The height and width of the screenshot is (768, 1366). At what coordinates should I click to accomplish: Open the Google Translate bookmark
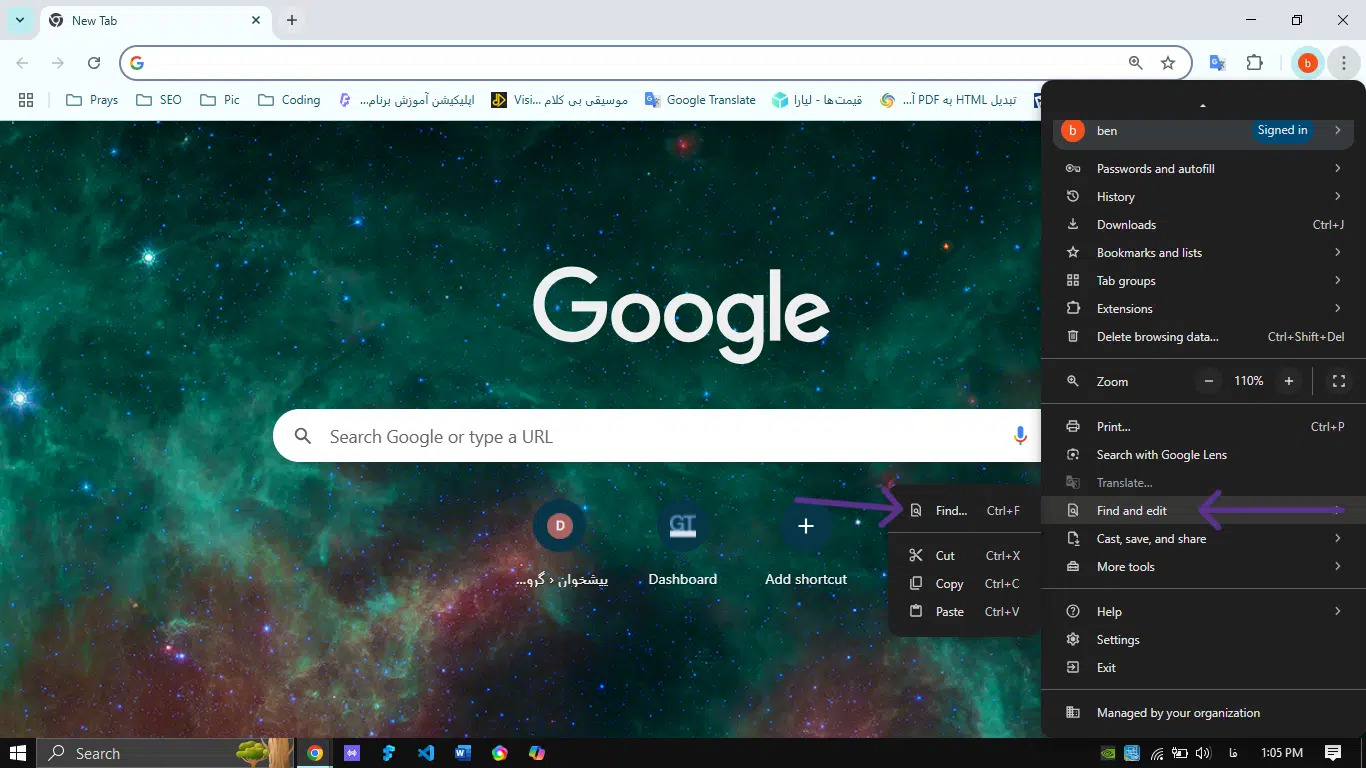700,100
